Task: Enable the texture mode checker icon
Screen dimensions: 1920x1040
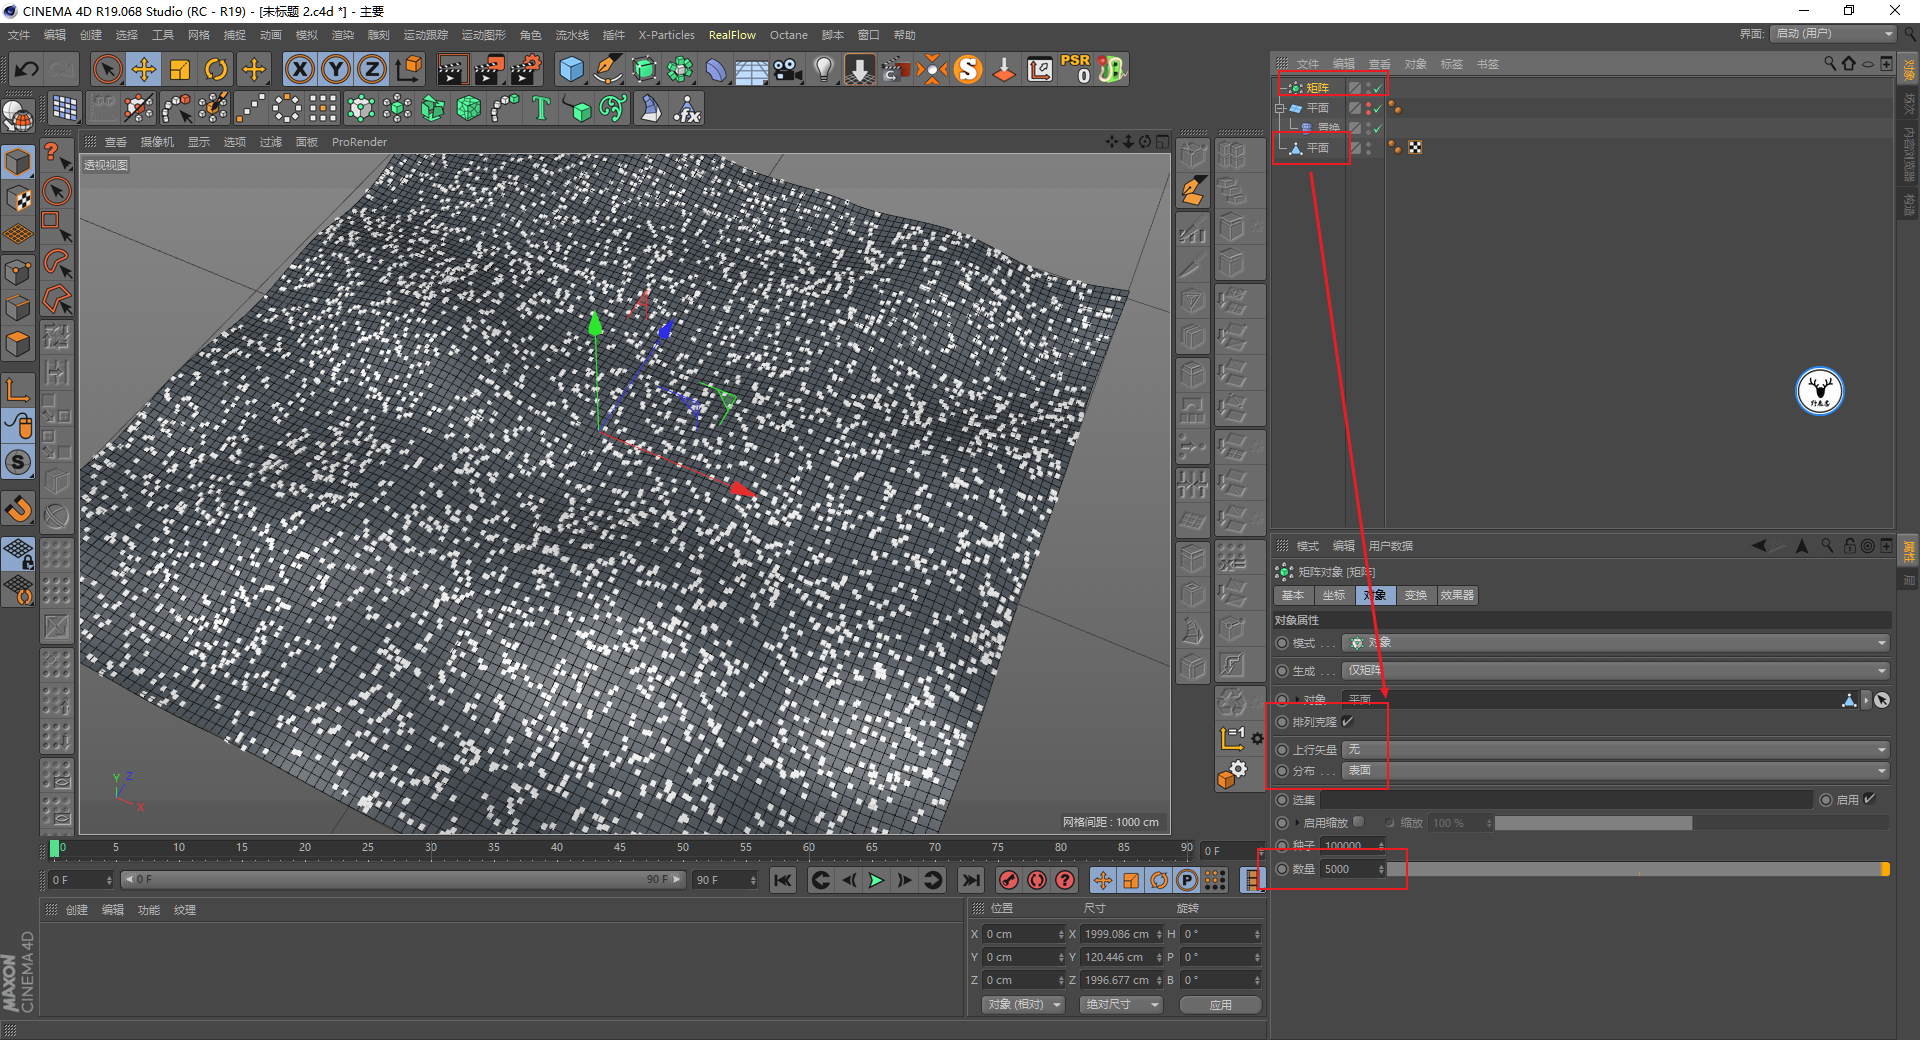Action: click(x=18, y=198)
